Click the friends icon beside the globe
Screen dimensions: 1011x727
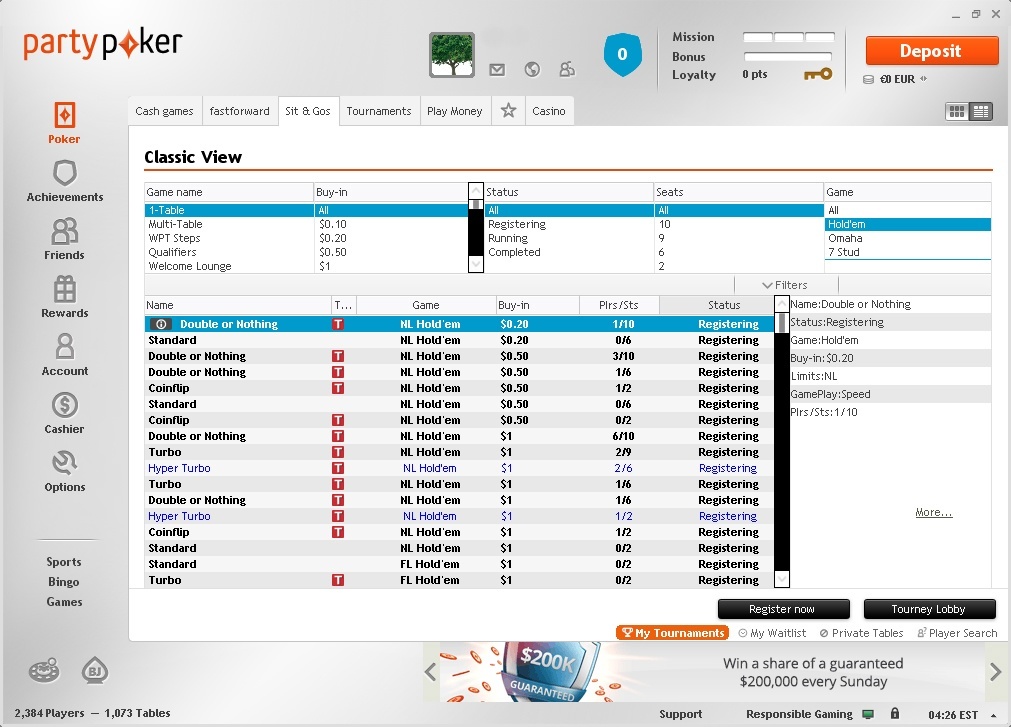[x=567, y=70]
